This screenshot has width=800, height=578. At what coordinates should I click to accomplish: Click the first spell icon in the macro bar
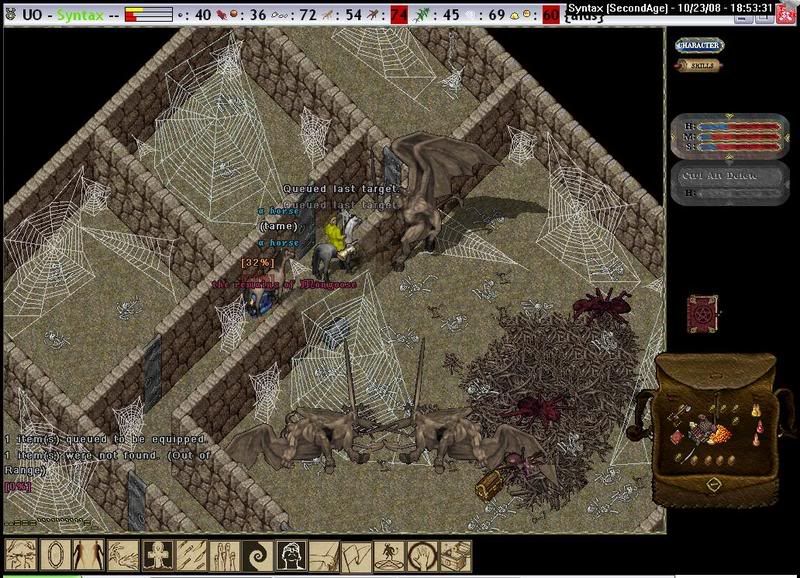pyautogui.click(x=21, y=556)
